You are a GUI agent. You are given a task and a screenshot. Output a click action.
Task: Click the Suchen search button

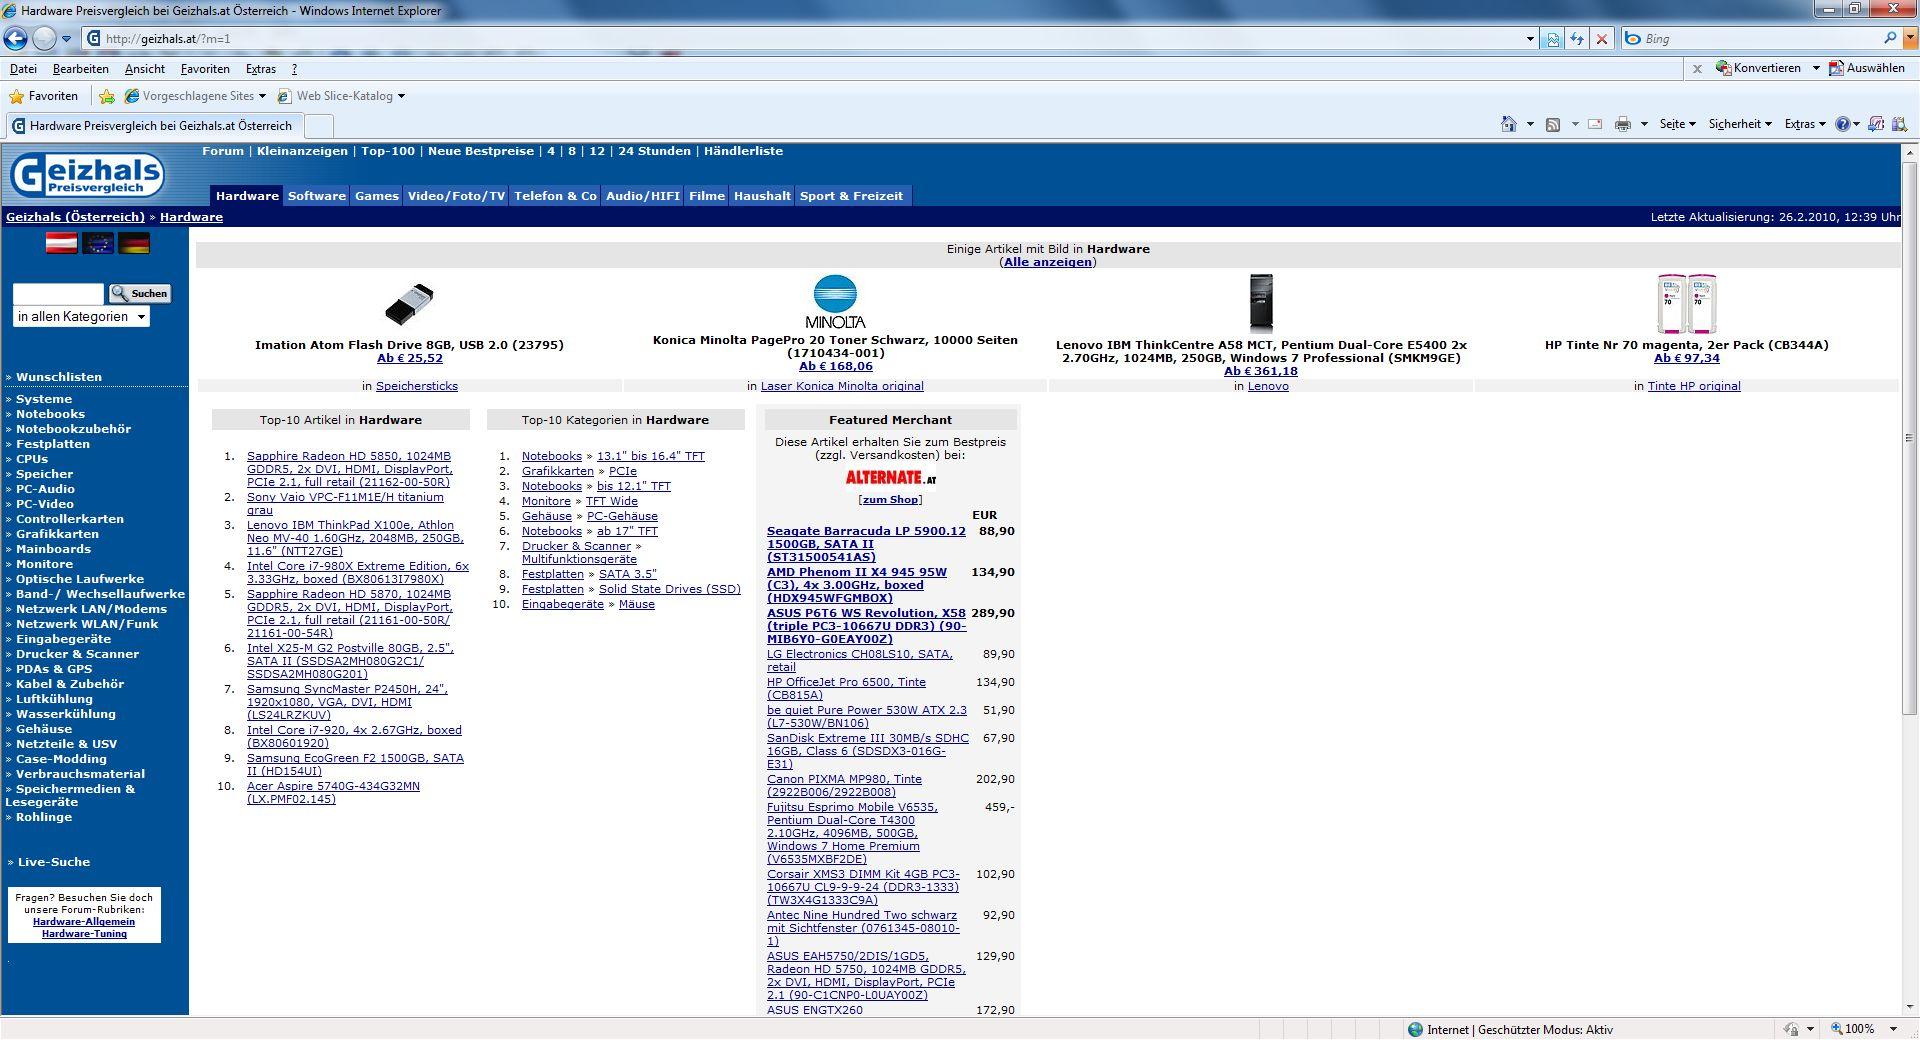[x=139, y=293]
